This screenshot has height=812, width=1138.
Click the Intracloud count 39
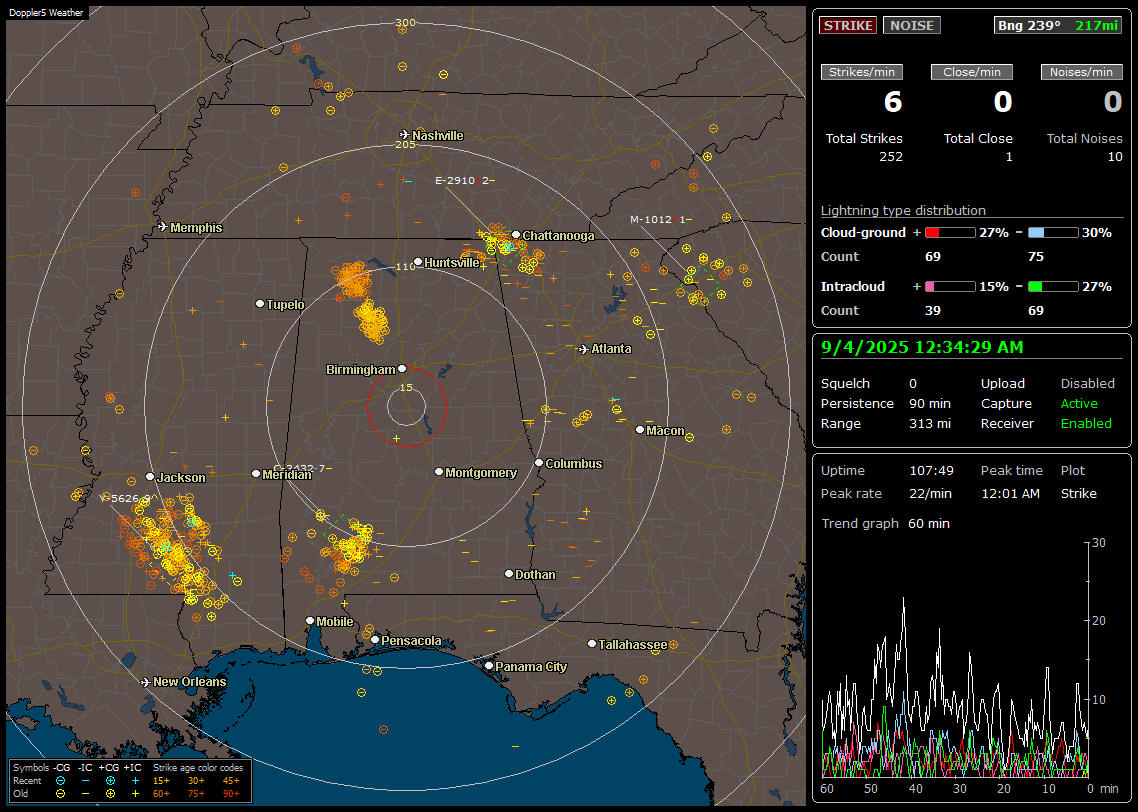933,311
